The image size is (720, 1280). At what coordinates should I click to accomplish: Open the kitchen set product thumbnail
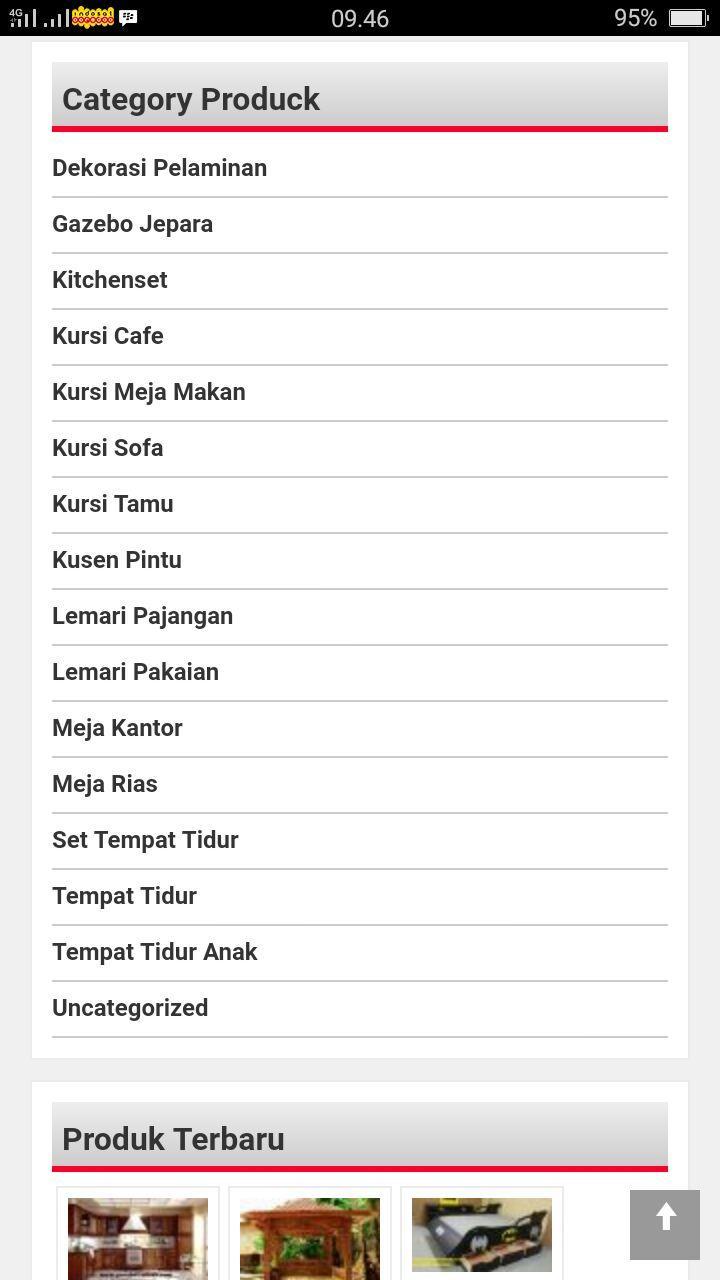pos(137,1238)
